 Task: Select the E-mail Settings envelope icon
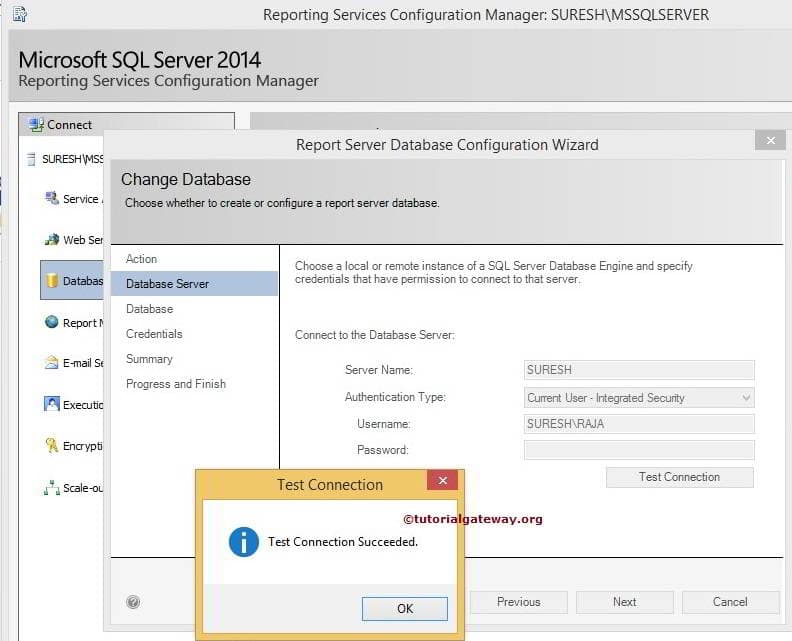(x=53, y=363)
